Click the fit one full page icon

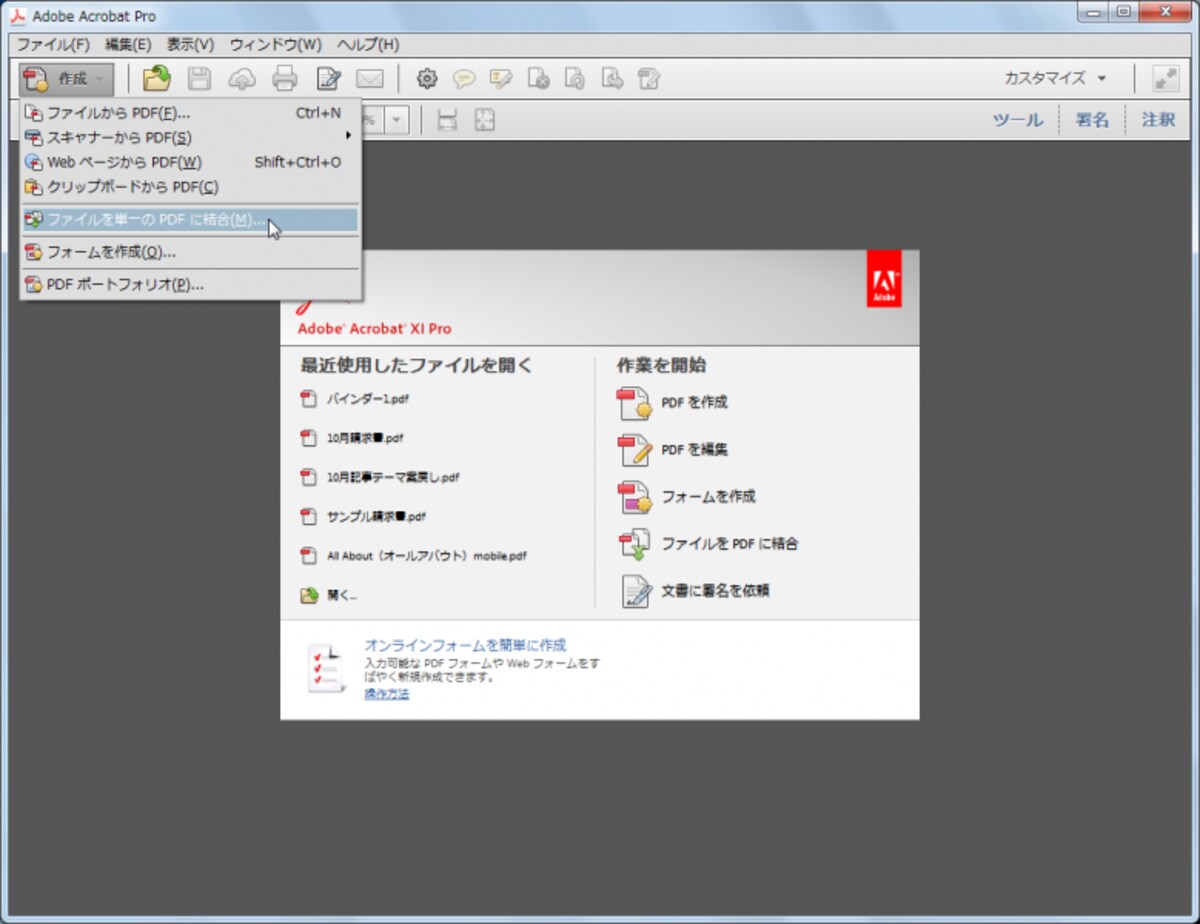[484, 120]
